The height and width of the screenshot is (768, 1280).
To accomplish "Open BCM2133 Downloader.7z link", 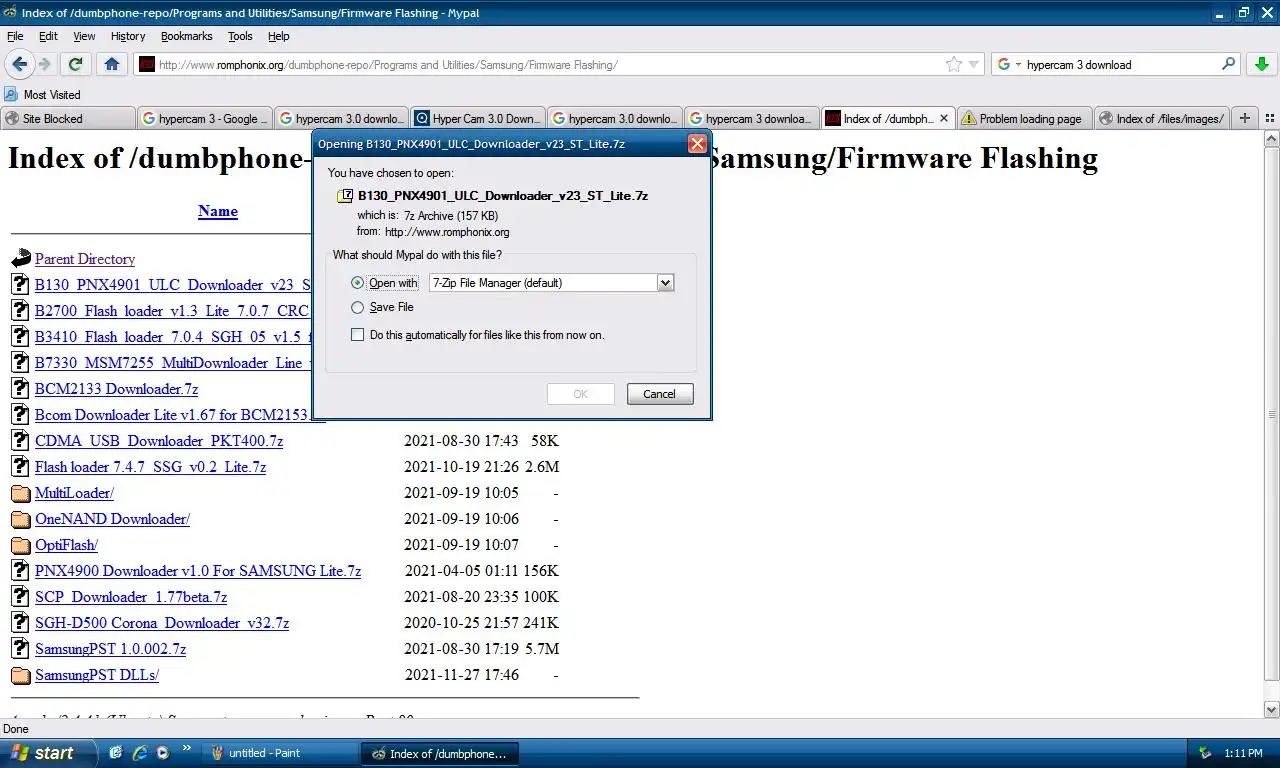I will point(116,389).
